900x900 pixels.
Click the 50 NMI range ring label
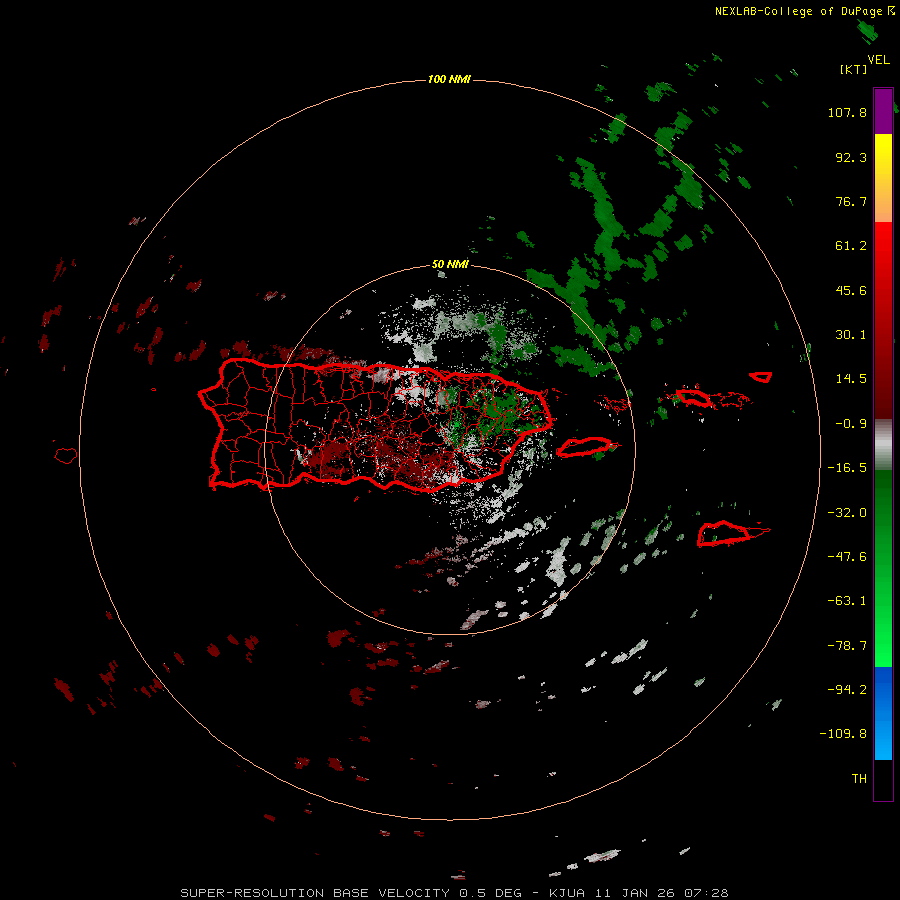point(450,264)
